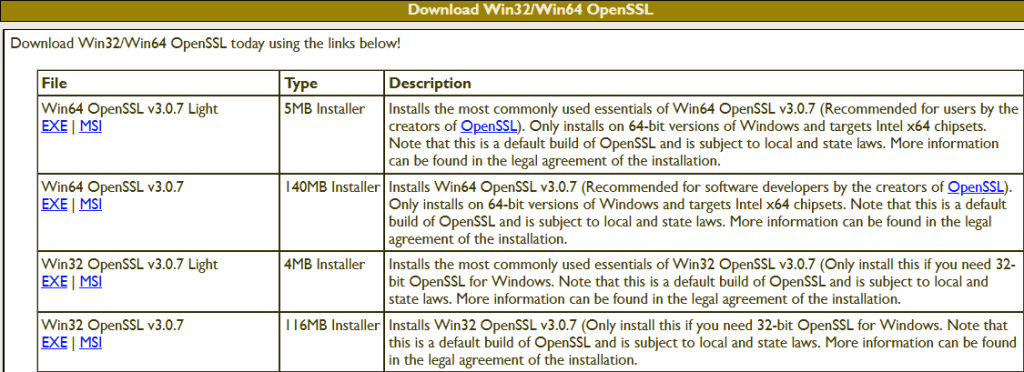Viewport: 1024px width, 372px height.
Task: Download the Win64 OpenSSL v3.0.7 Light EXE
Action: [x=54, y=127]
